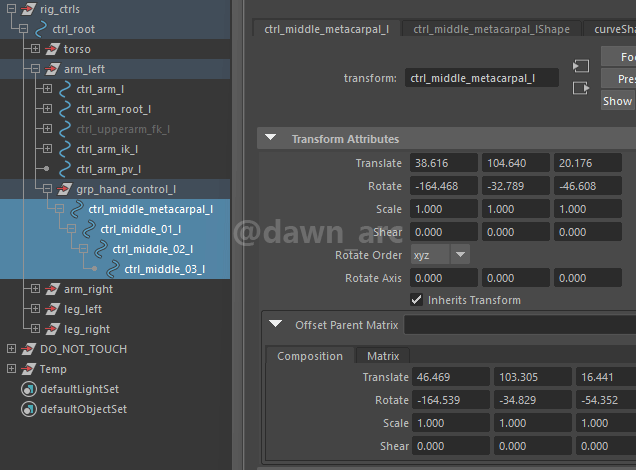Screen dimensions: 636x470
Task: Select ctrl_middle_02_l in the outliner
Action: [x=153, y=249]
